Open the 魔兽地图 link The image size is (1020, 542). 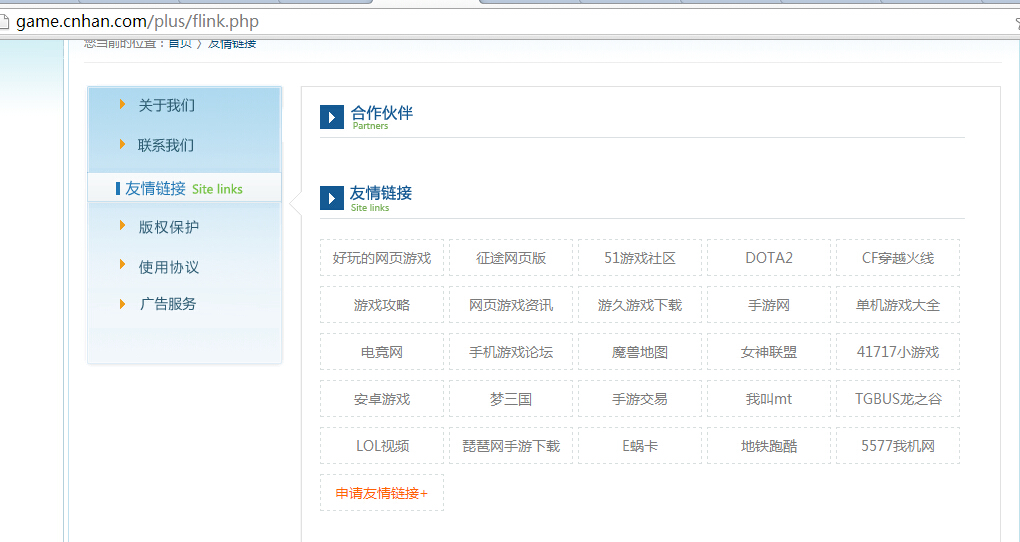click(x=640, y=352)
